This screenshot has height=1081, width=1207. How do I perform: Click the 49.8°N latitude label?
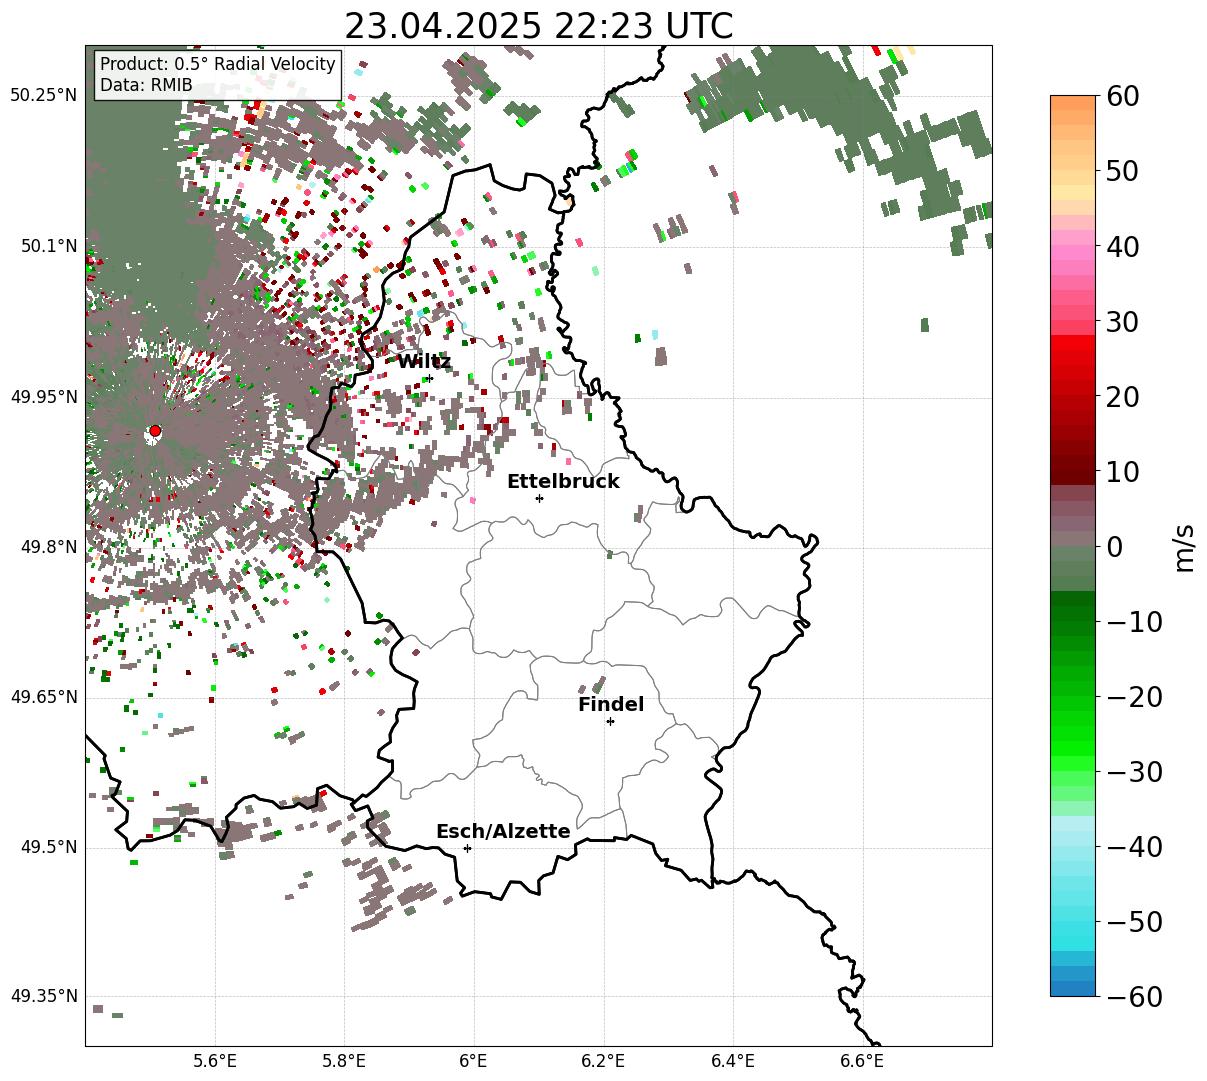(49, 547)
